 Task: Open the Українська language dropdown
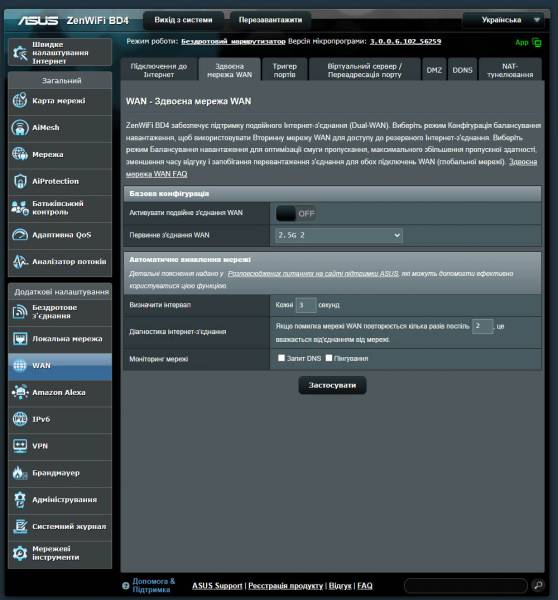(503, 20)
